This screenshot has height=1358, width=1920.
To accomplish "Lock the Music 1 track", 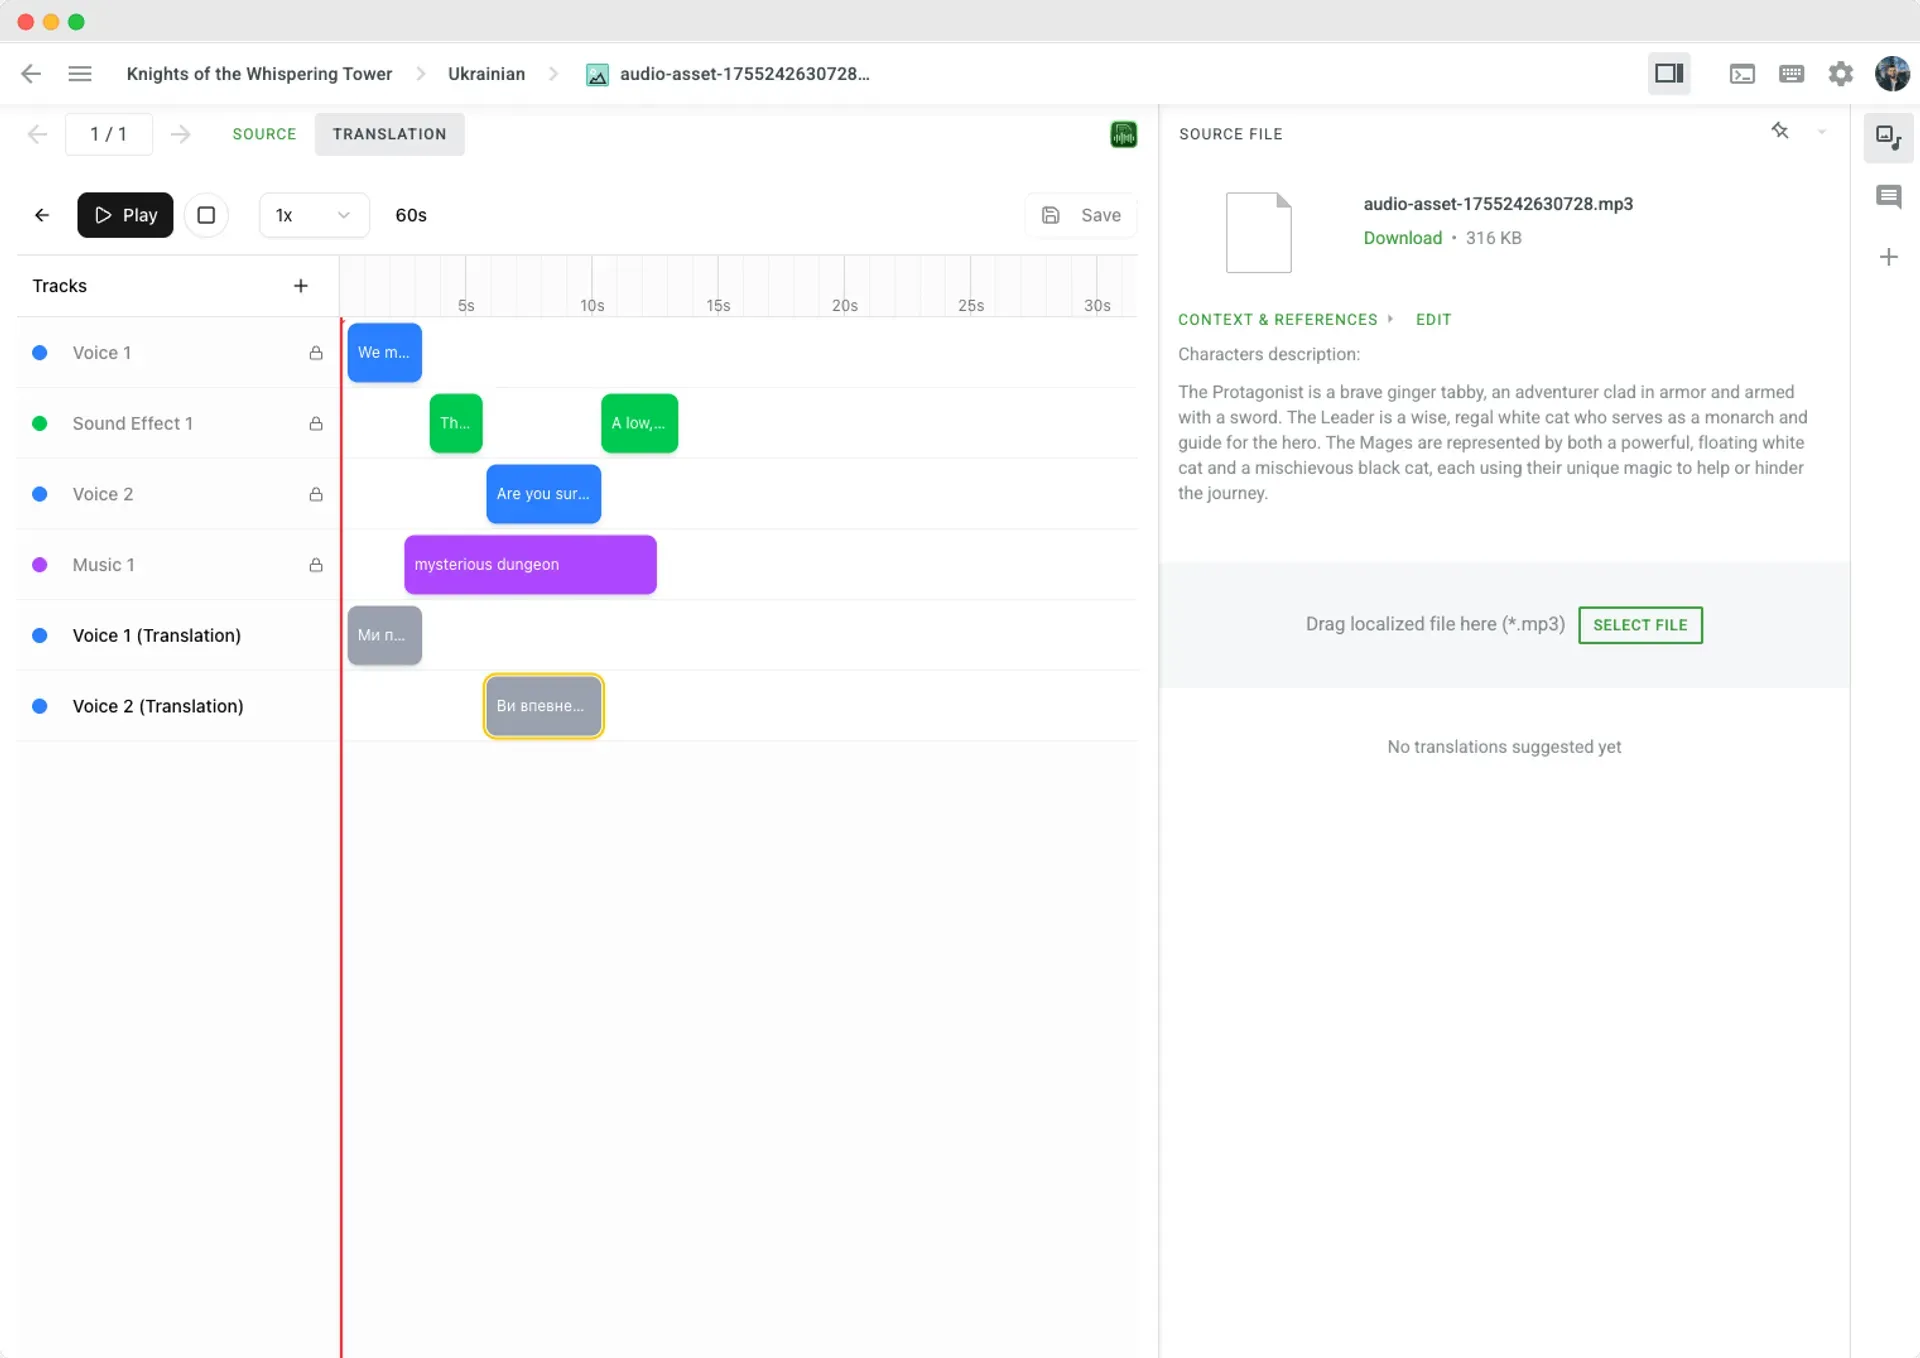I will tap(316, 565).
